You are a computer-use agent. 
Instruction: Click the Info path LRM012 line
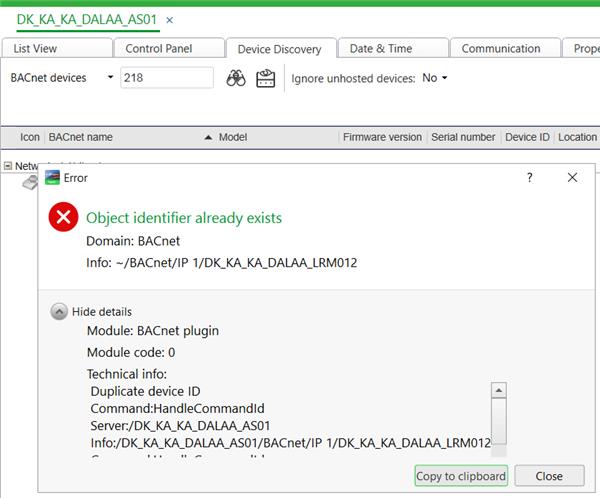tap(222, 263)
